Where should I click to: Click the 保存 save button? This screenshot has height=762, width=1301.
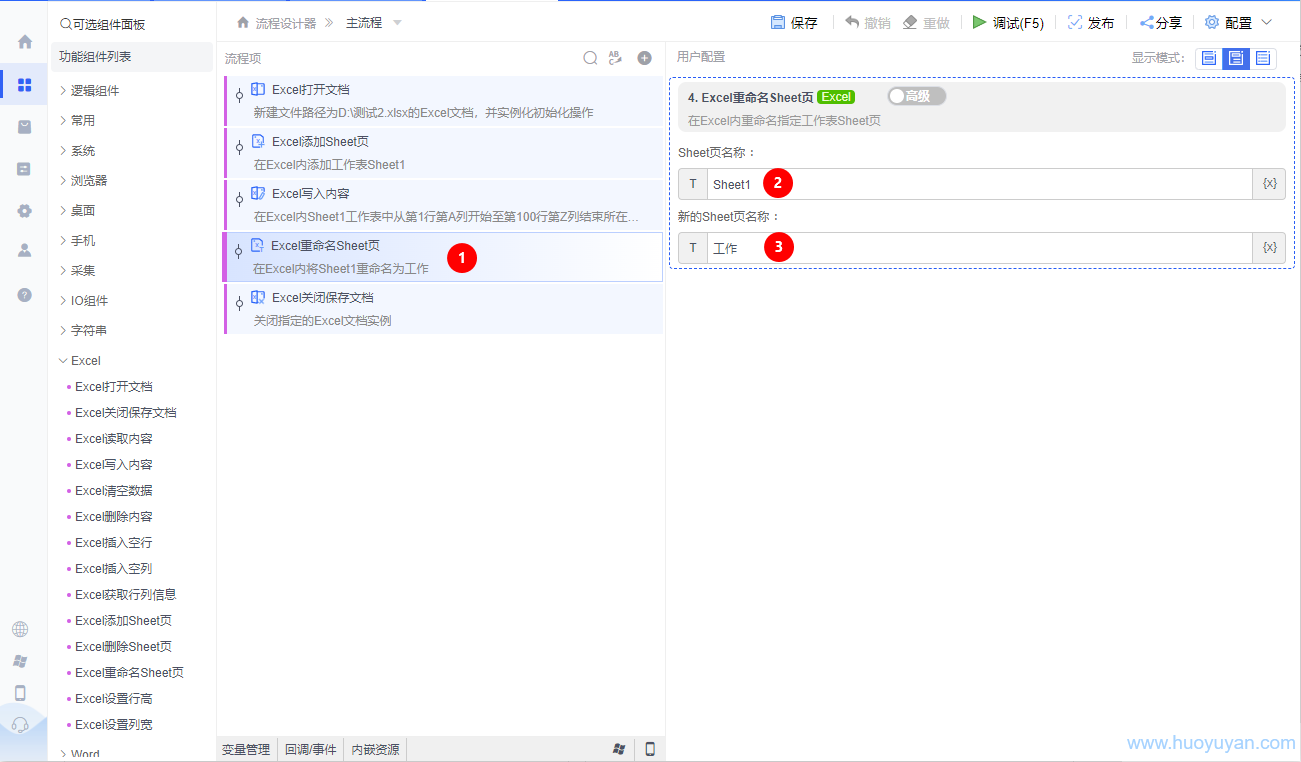click(x=794, y=23)
